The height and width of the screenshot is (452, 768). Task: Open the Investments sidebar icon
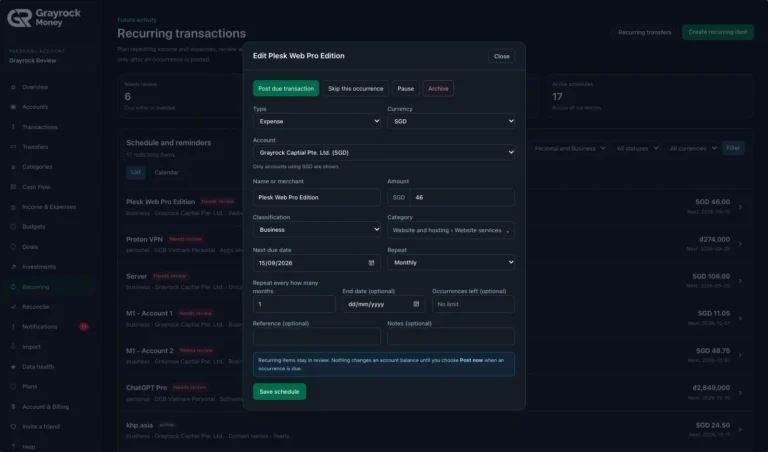tap(13, 267)
